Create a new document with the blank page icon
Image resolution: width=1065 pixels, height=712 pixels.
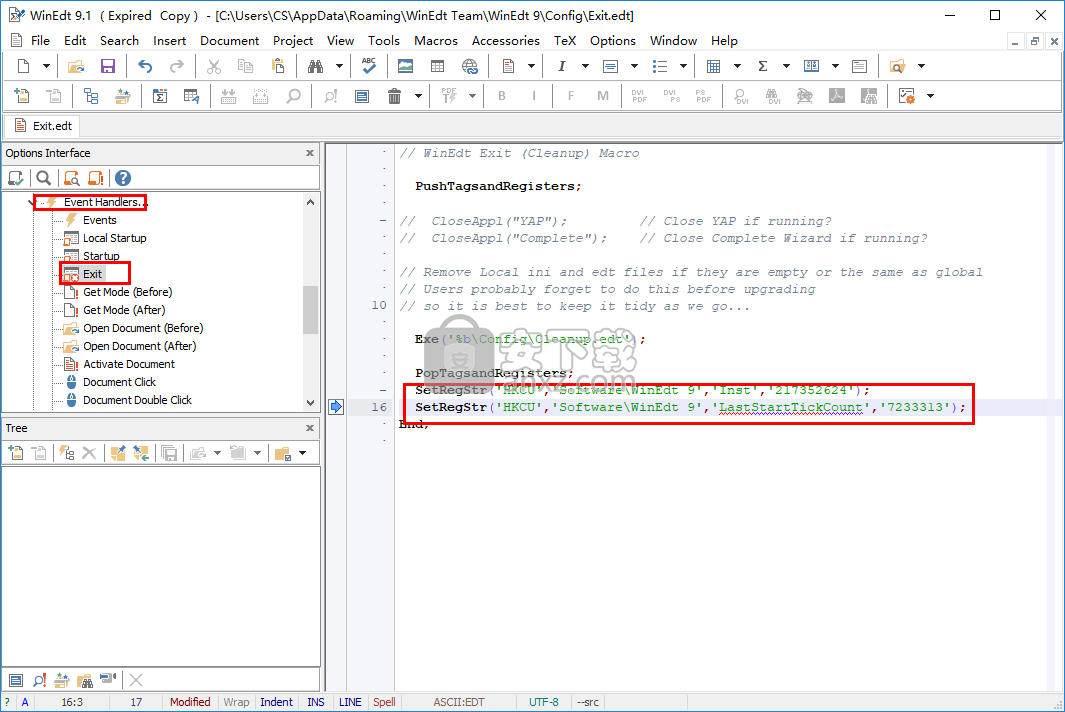(24, 66)
